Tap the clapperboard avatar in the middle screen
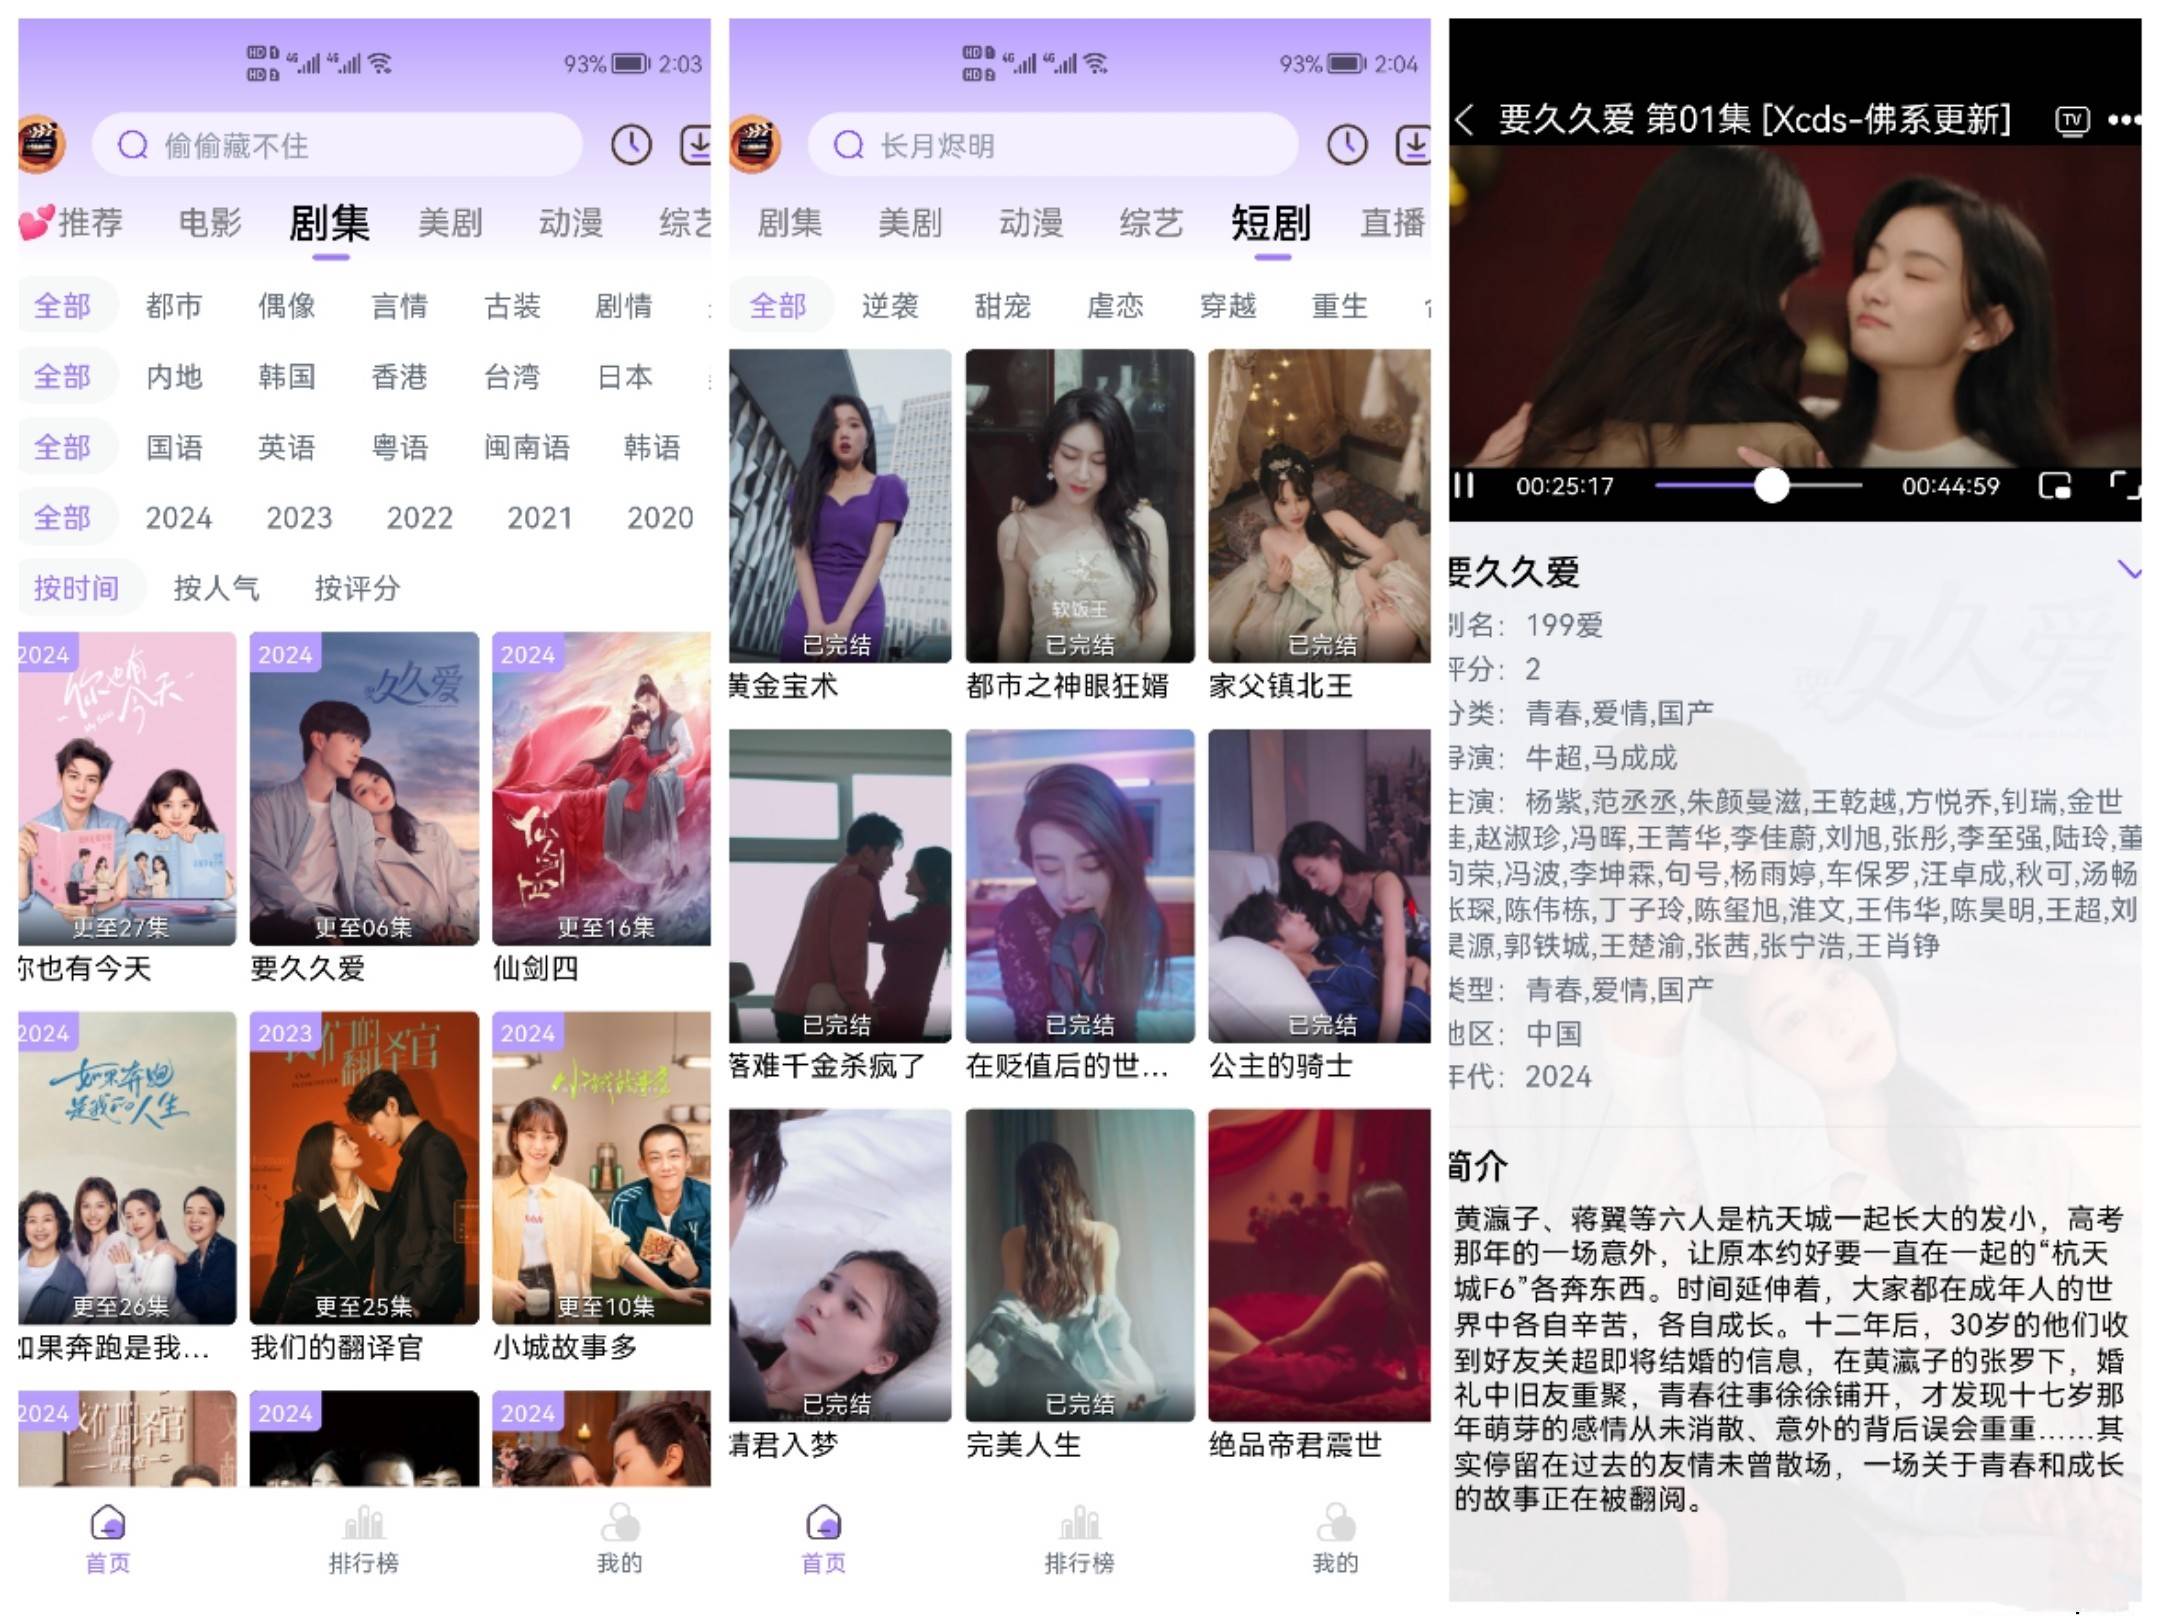 click(755, 146)
